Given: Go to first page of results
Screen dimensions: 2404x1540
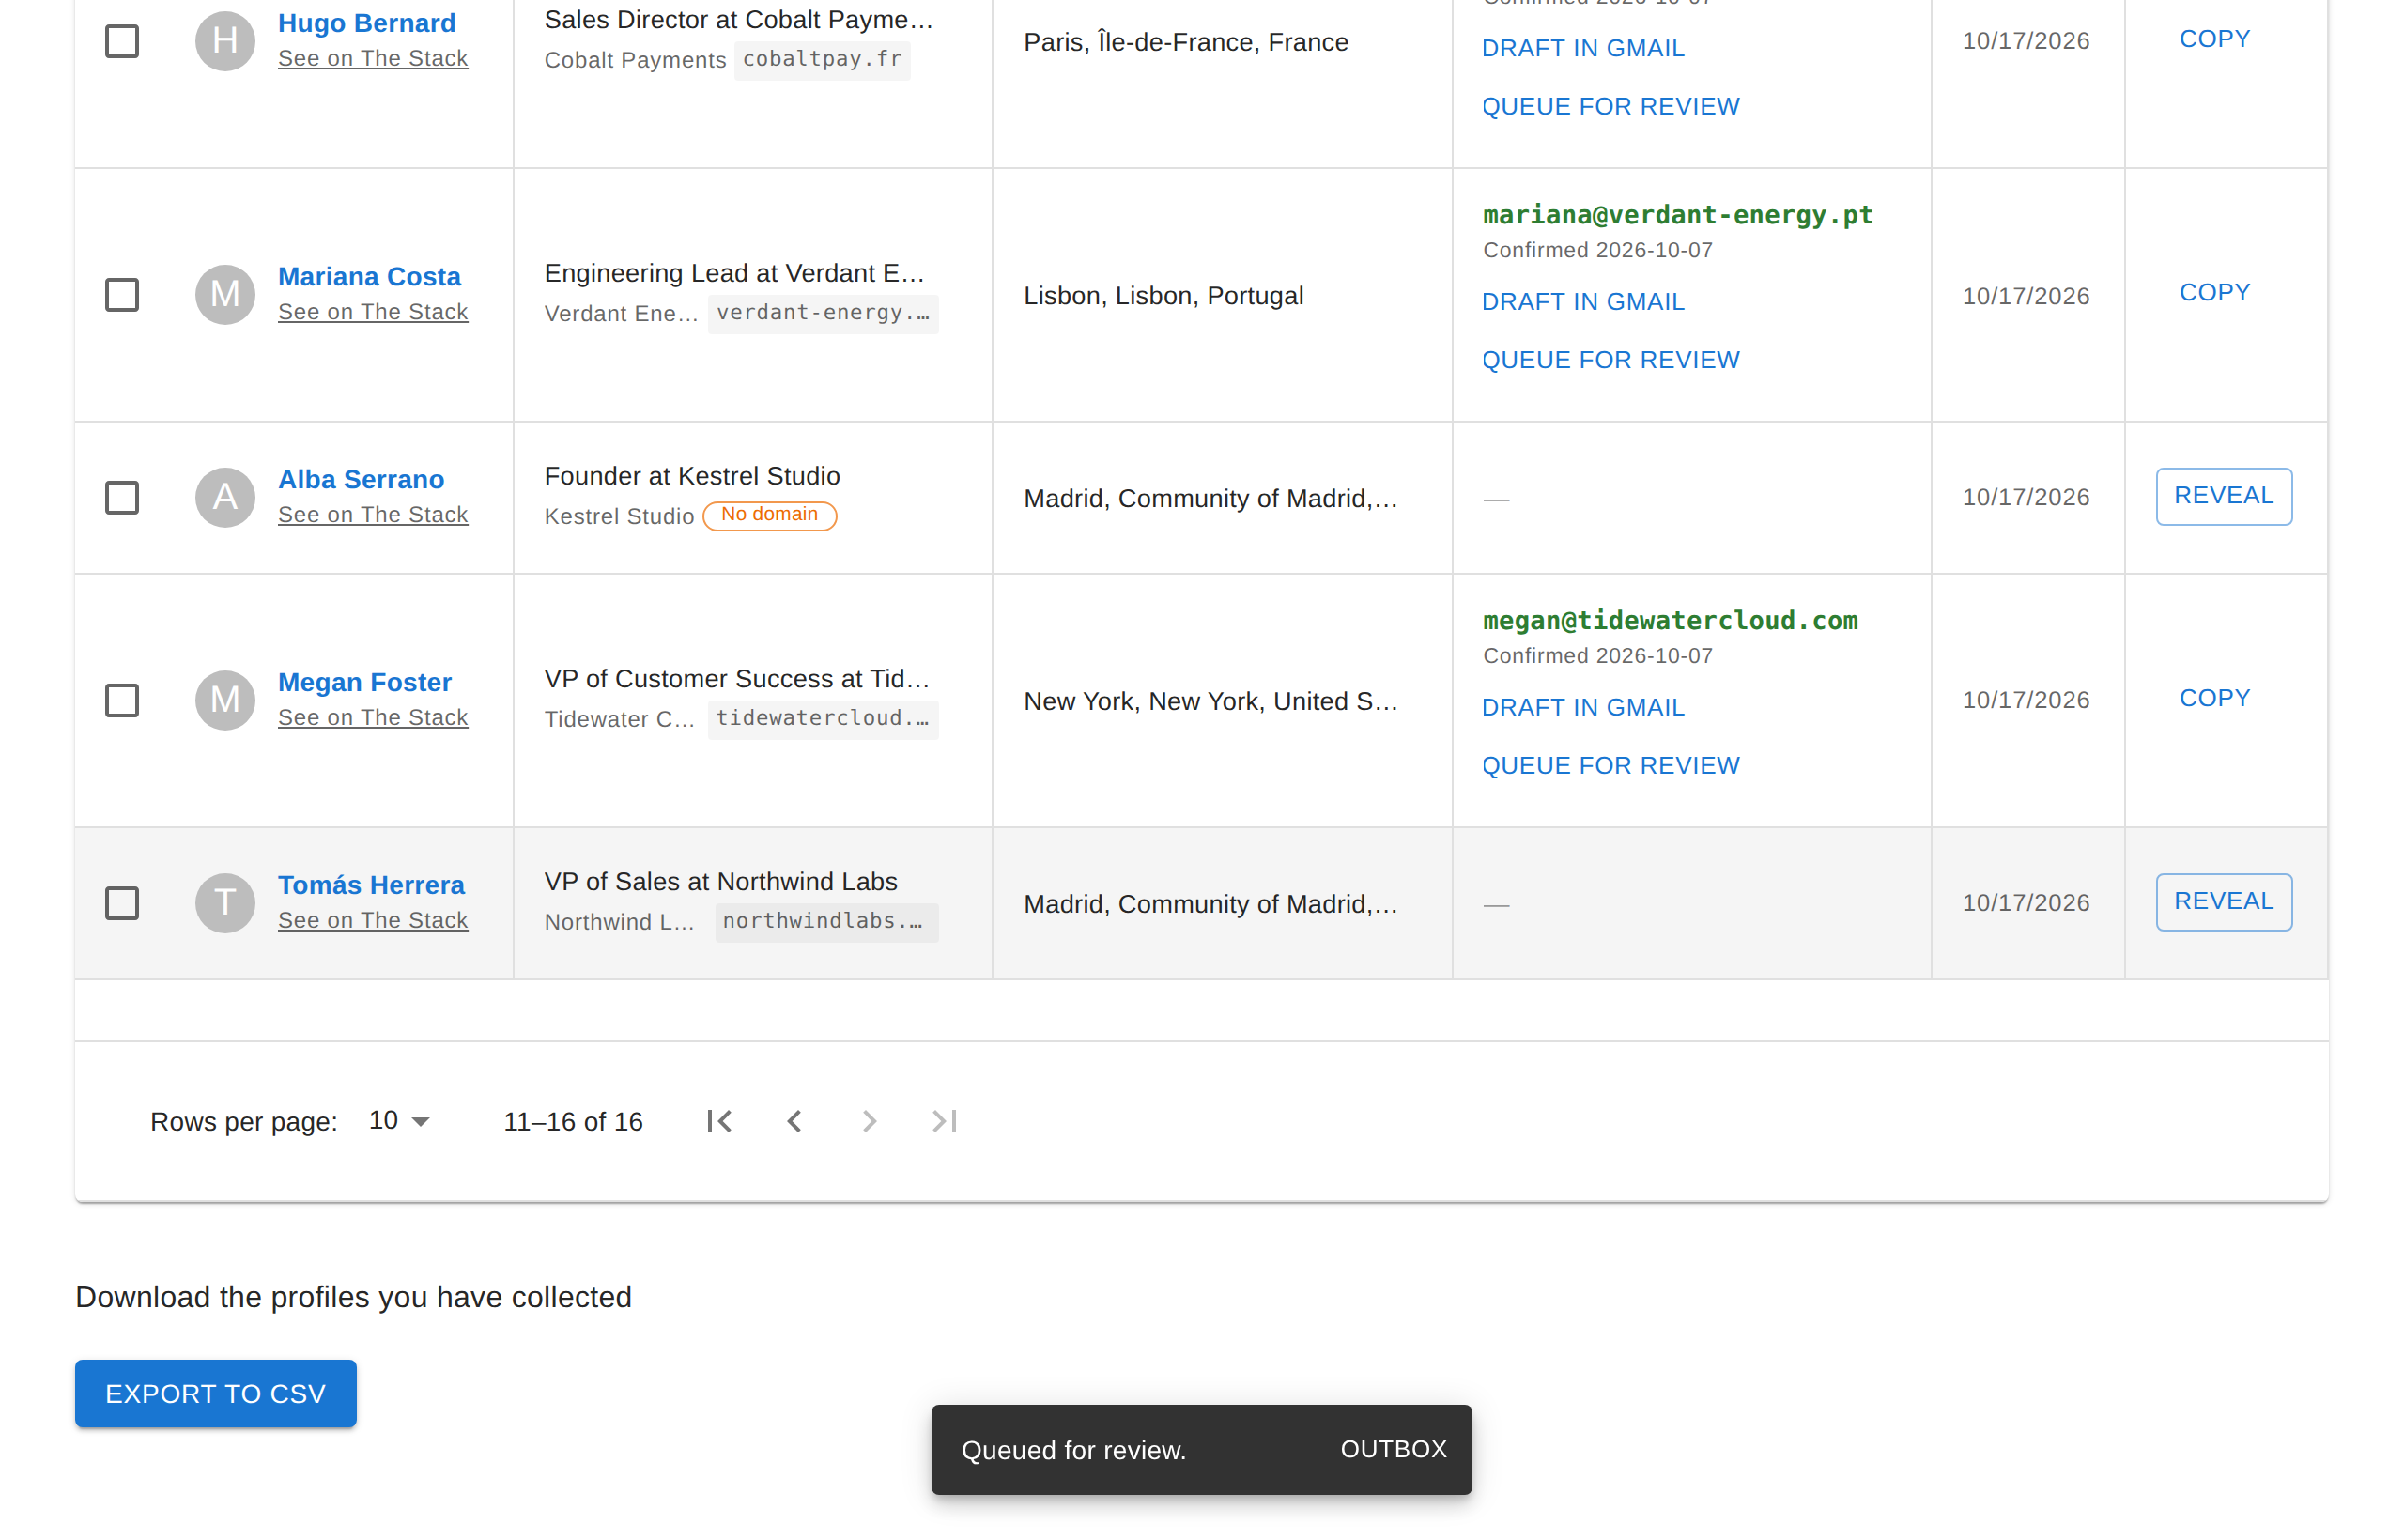Looking at the screenshot, I should (719, 1121).
